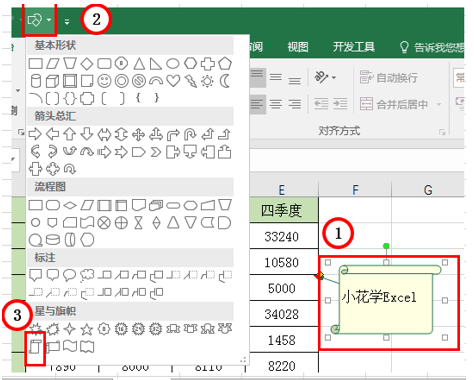
Task: Select the cube shape
Action: tap(52, 81)
